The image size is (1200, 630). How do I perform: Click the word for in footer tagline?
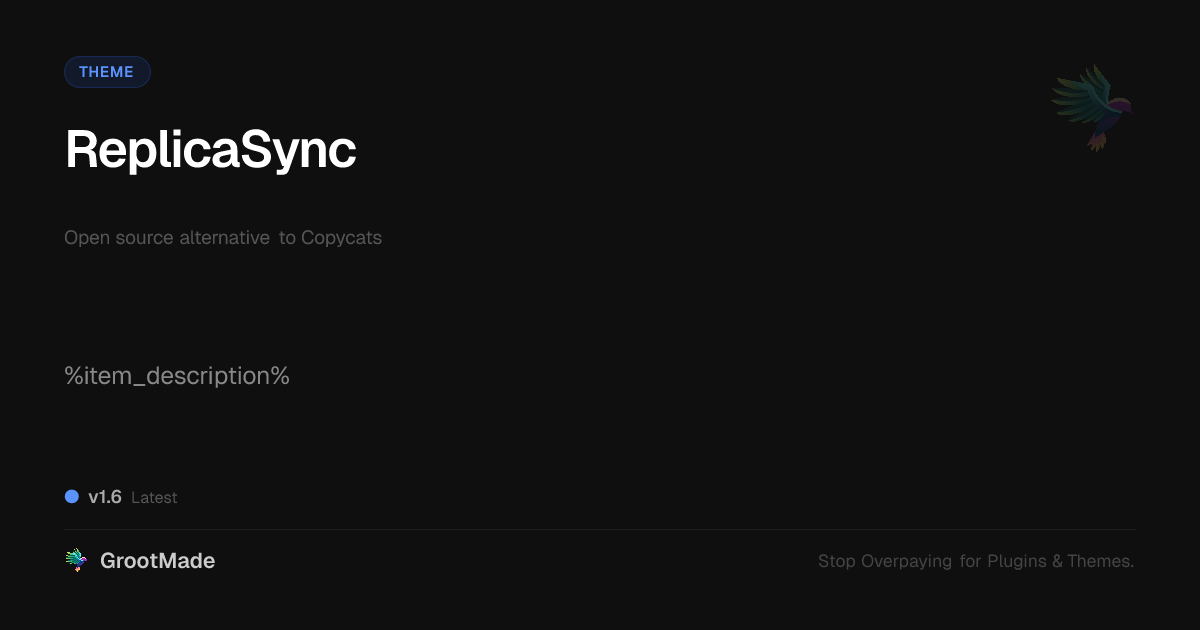click(x=970, y=561)
